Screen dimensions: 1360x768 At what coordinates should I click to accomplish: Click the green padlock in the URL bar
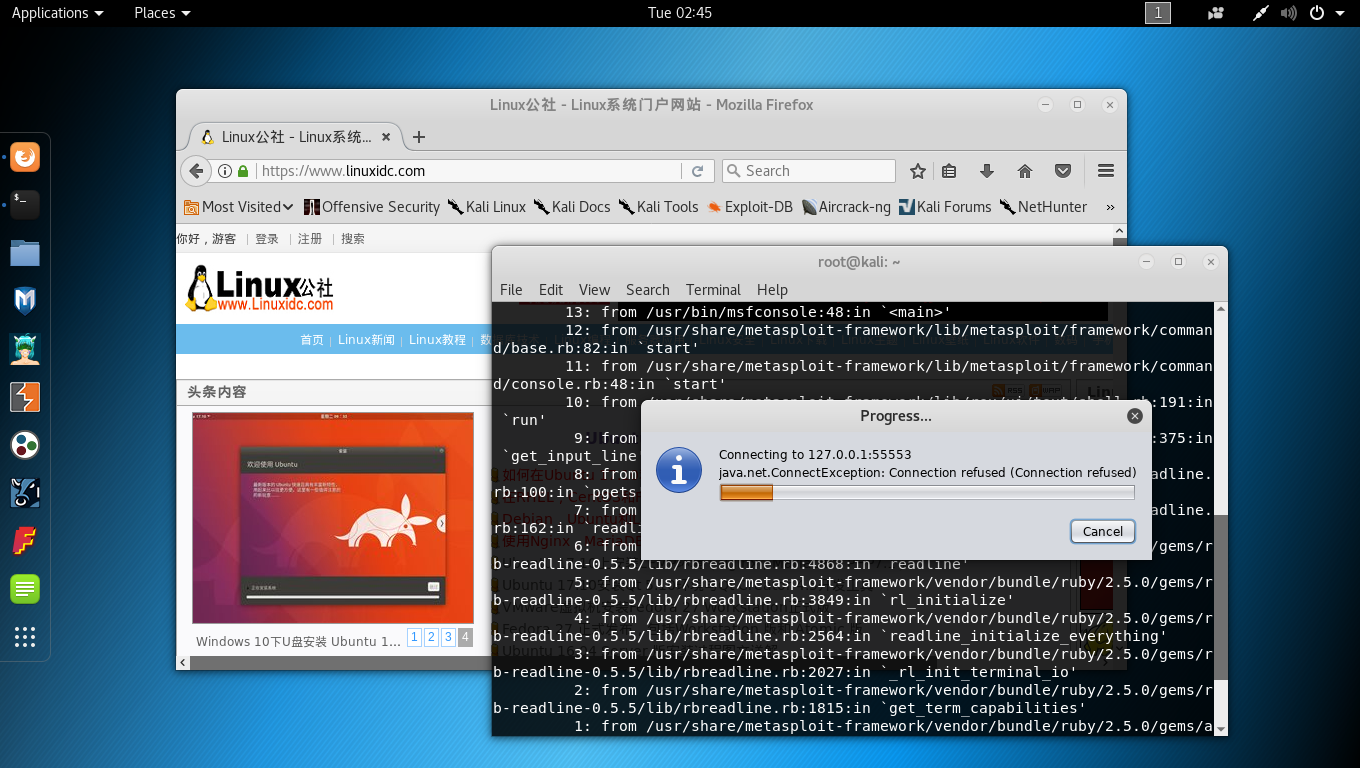pos(243,171)
